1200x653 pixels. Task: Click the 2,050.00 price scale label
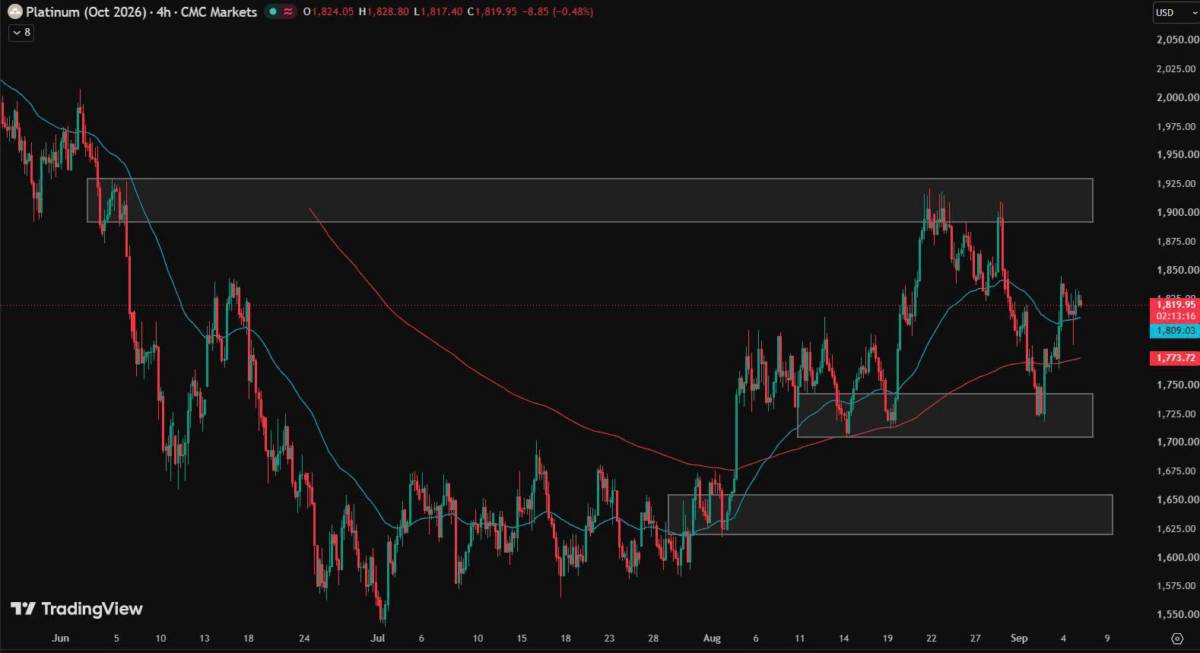pyautogui.click(x=1176, y=40)
